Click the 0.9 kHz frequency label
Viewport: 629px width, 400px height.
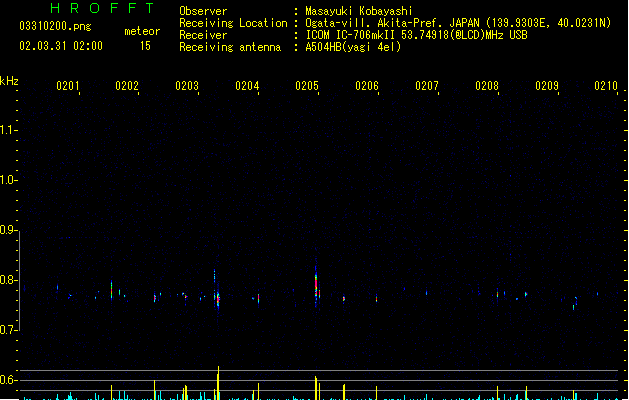(8, 230)
